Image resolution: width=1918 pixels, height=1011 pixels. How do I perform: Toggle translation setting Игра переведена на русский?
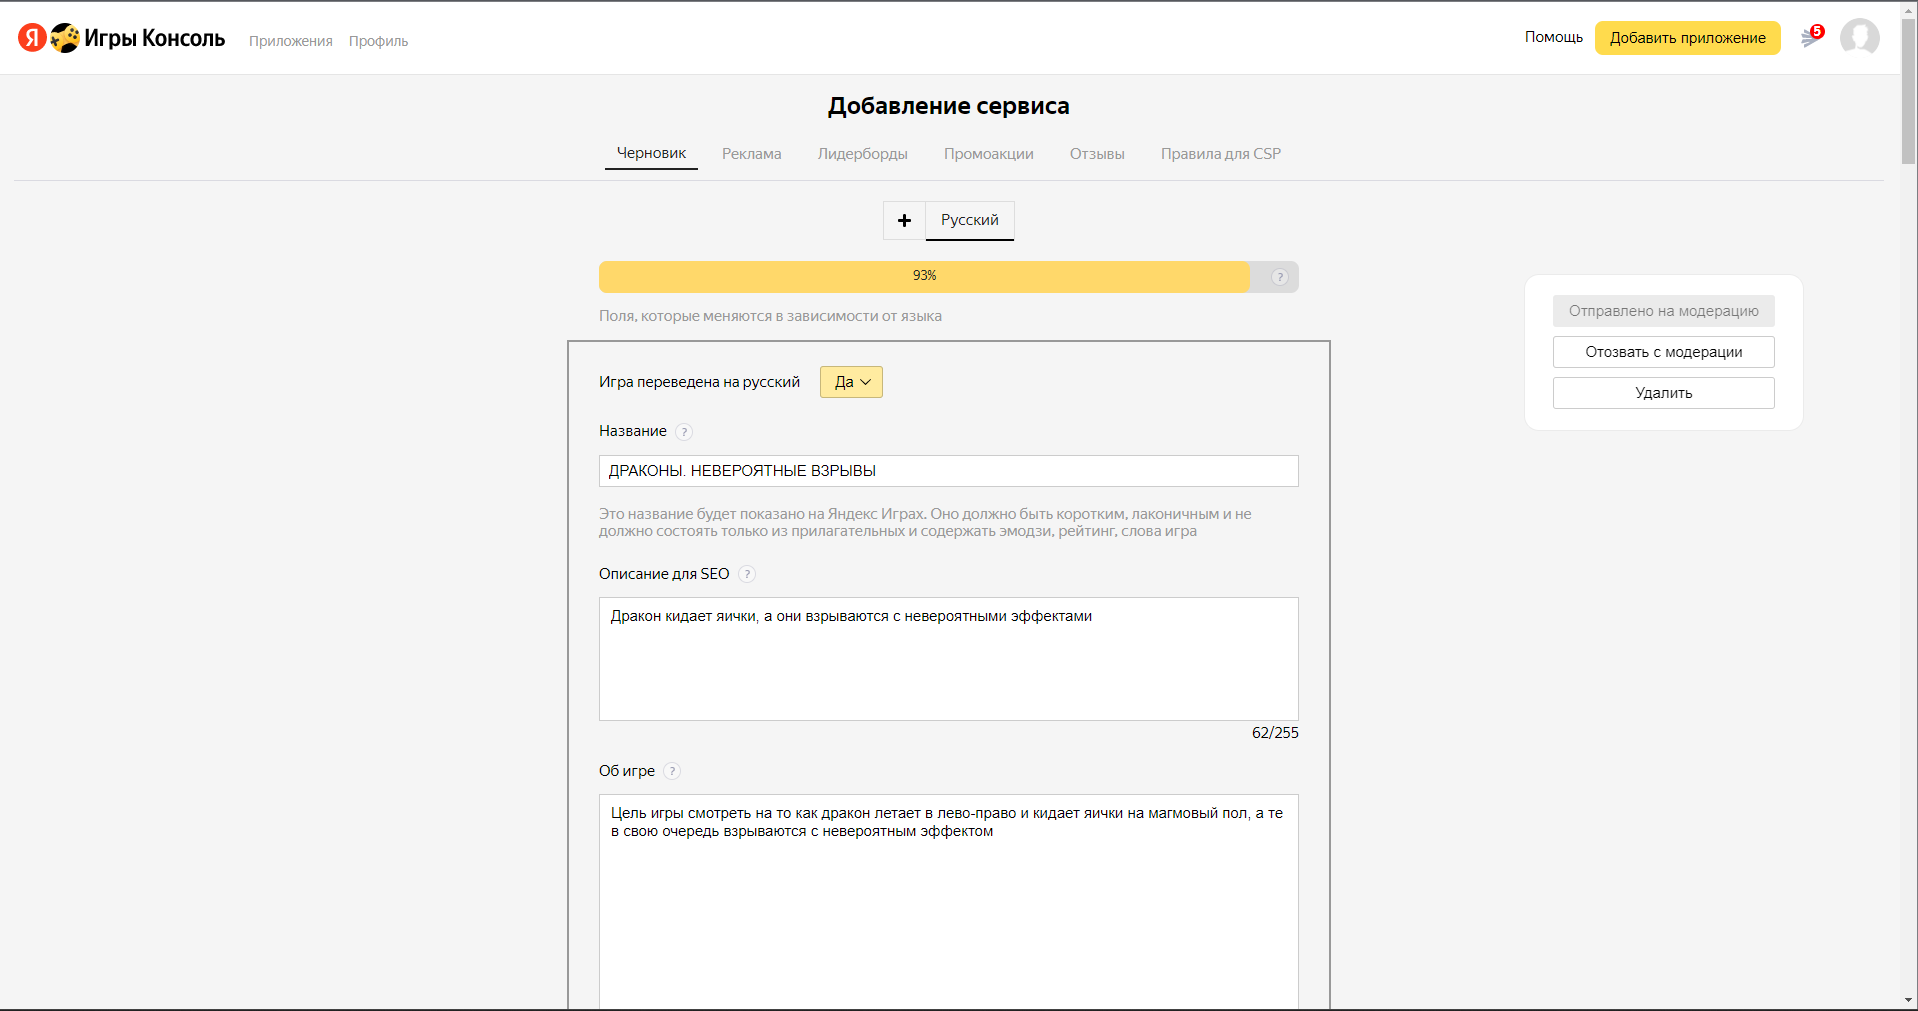[x=850, y=382]
